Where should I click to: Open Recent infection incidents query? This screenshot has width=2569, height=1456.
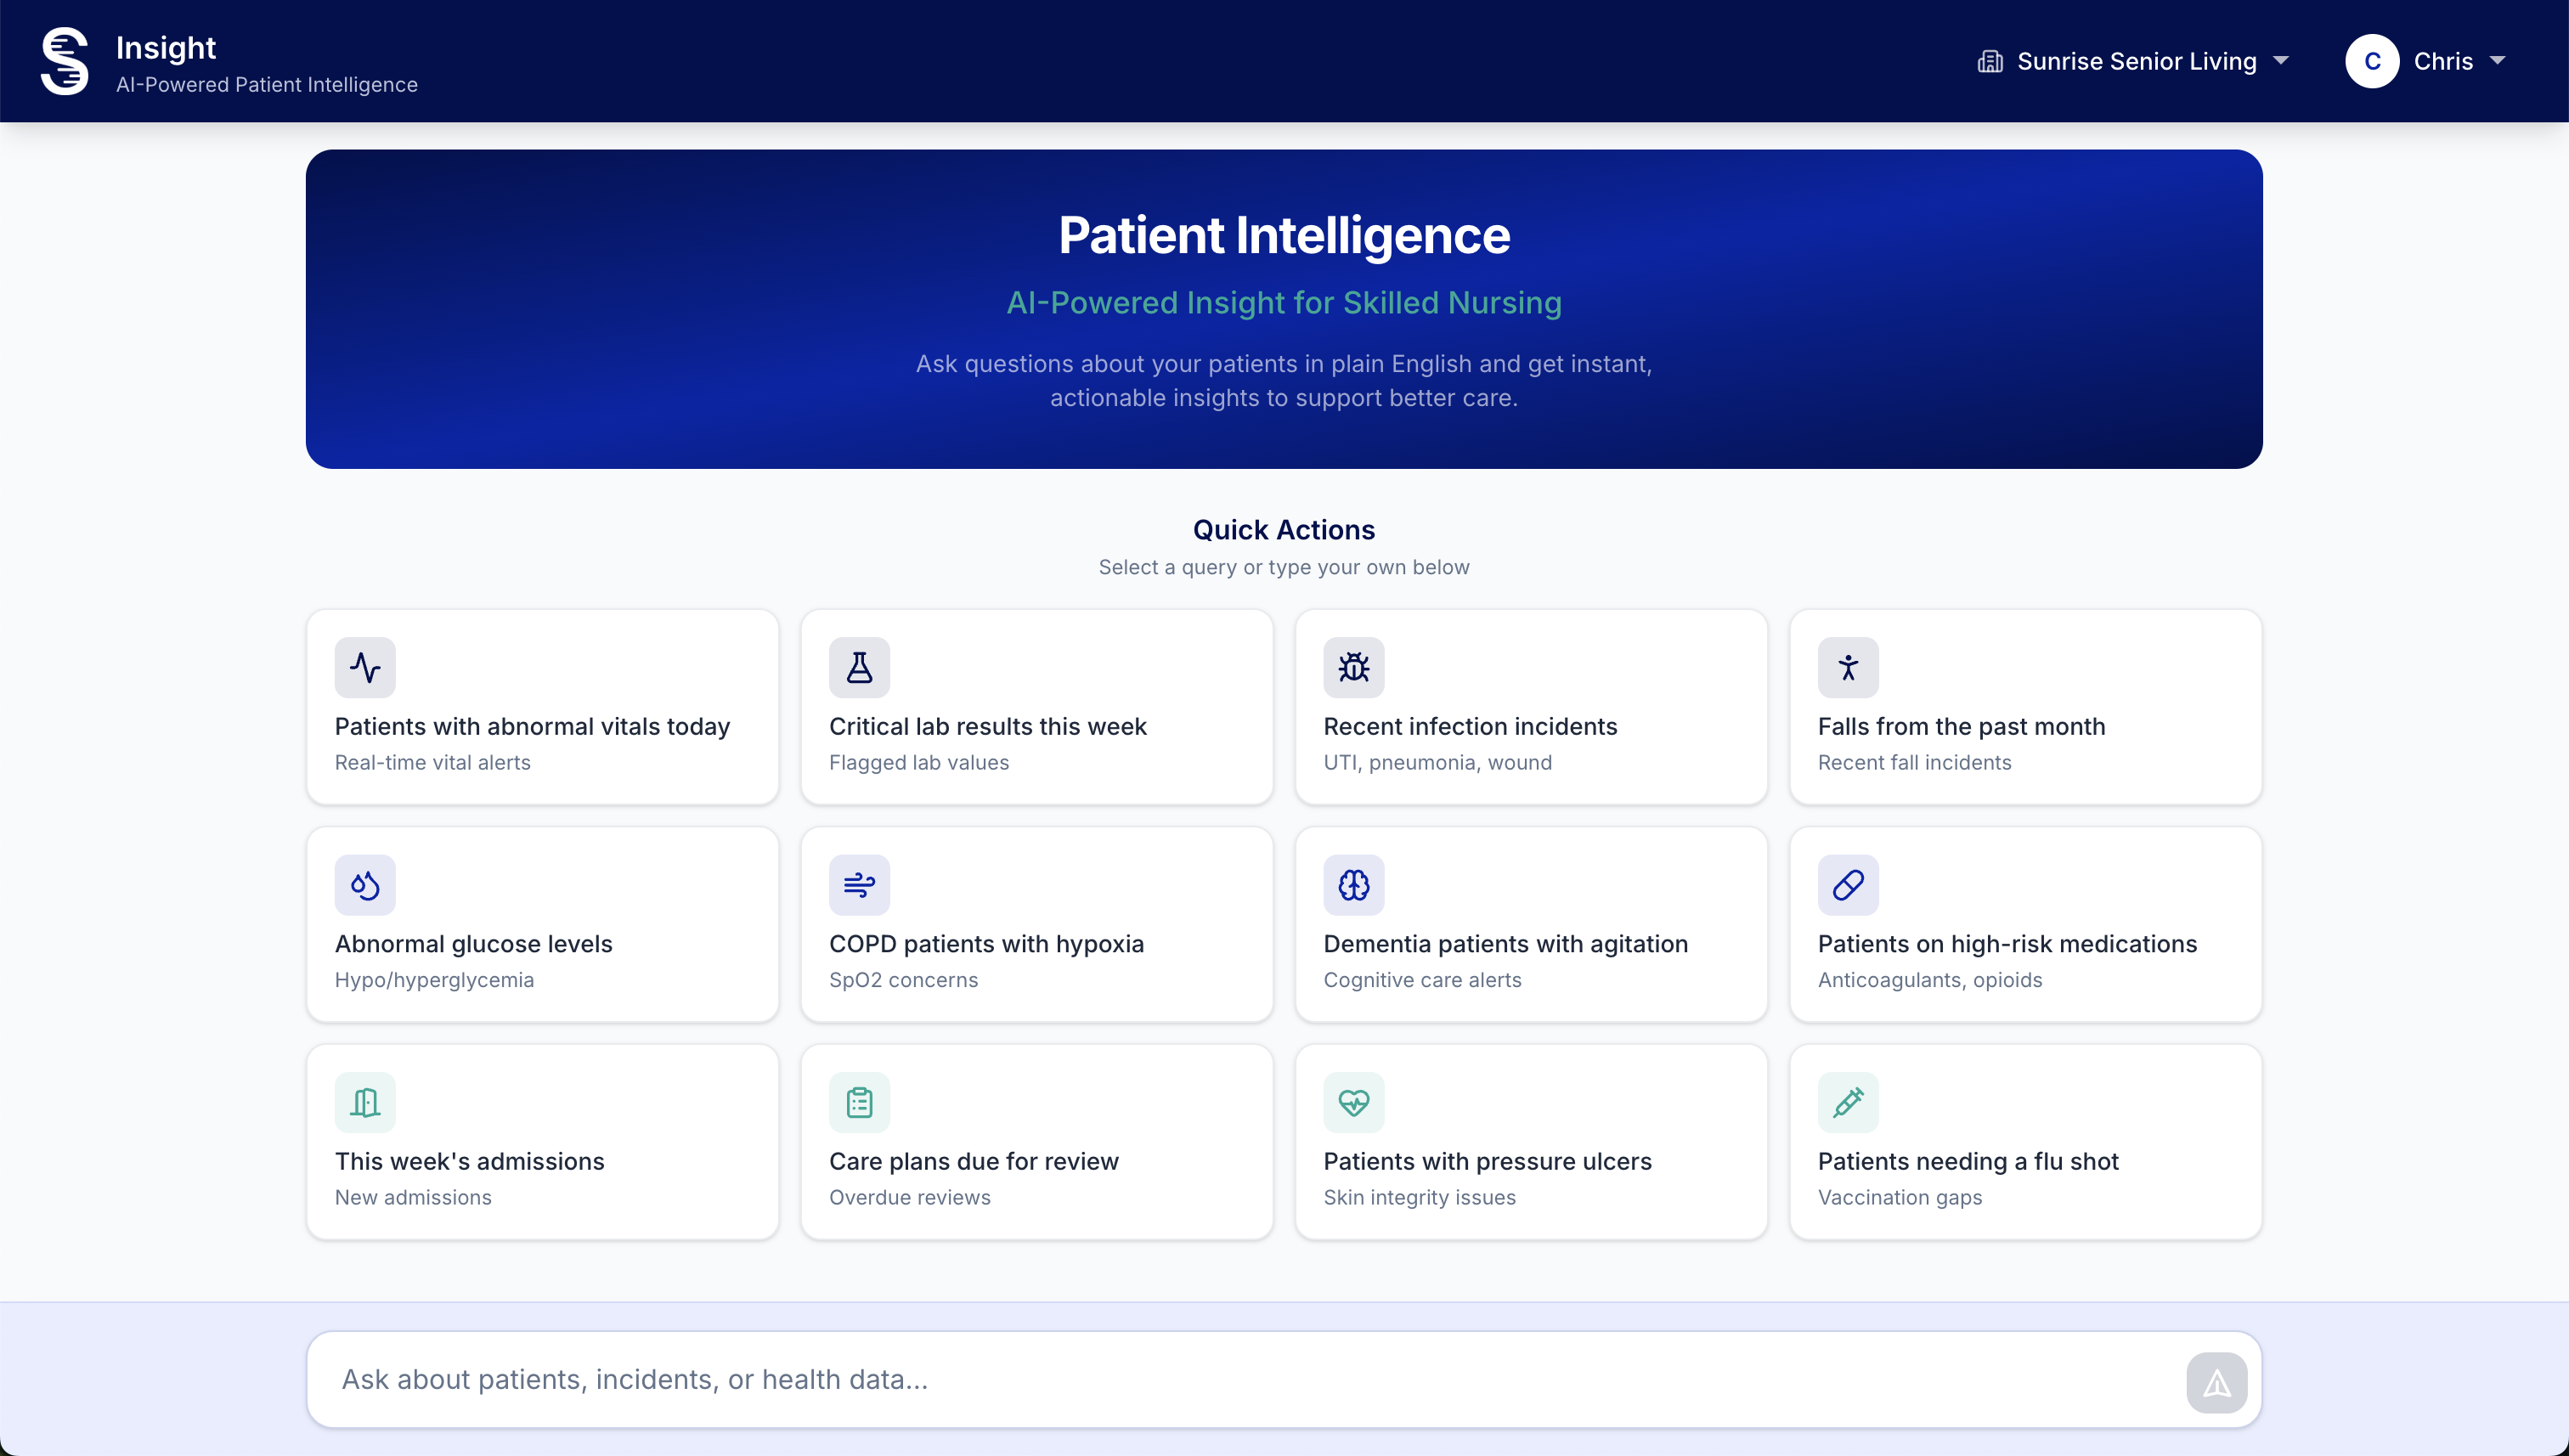(1531, 707)
